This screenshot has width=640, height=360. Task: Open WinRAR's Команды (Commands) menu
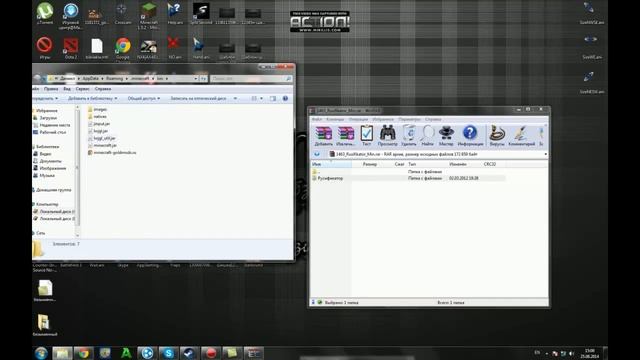tap(335, 119)
